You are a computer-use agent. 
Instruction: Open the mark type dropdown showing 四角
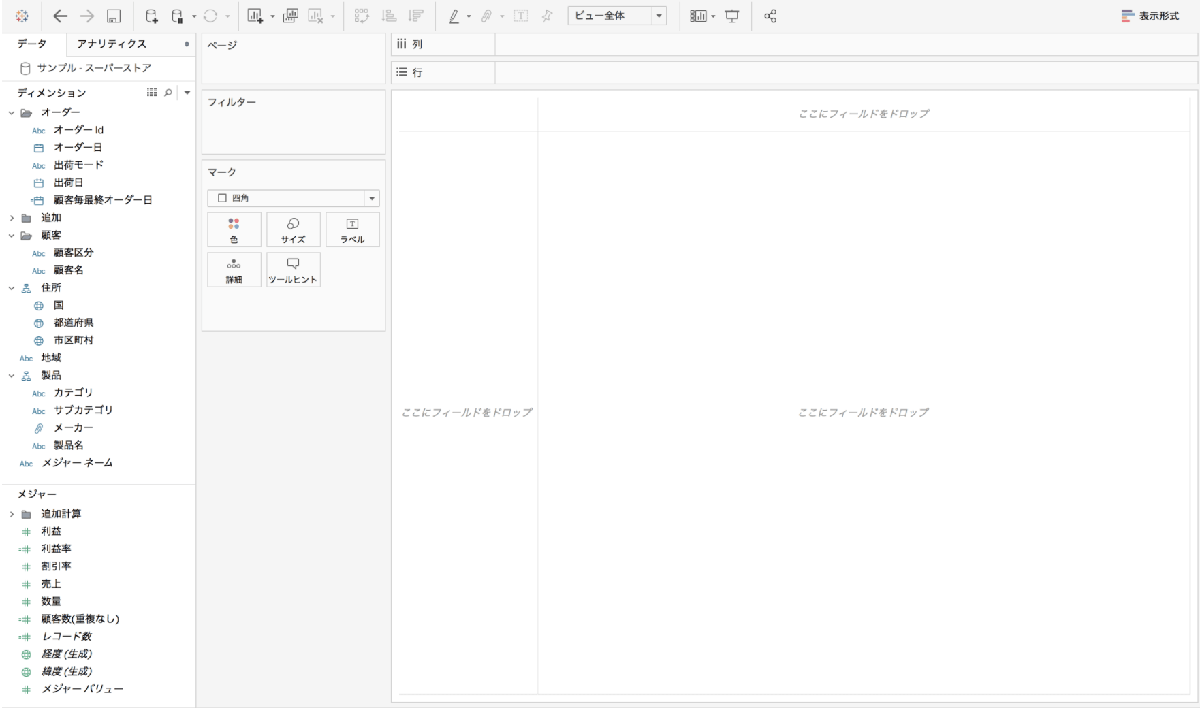[293, 198]
